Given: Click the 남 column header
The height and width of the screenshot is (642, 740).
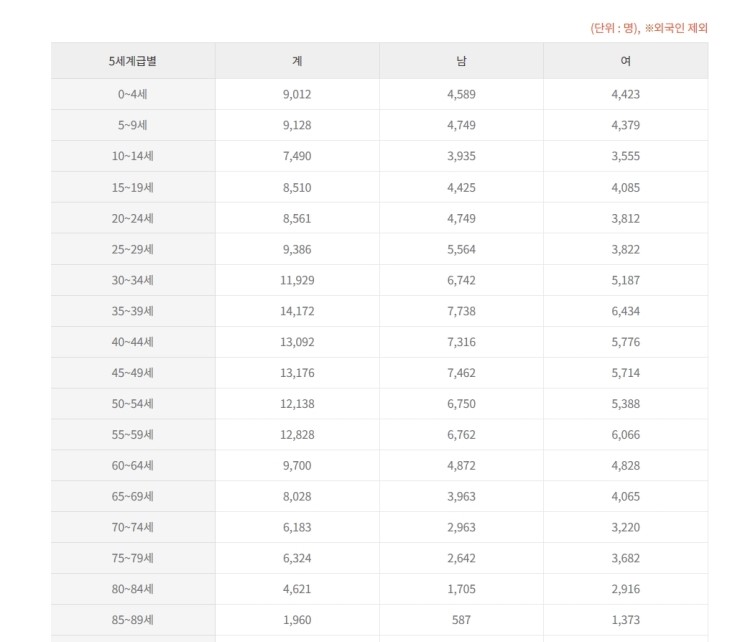Looking at the screenshot, I should 461,61.
